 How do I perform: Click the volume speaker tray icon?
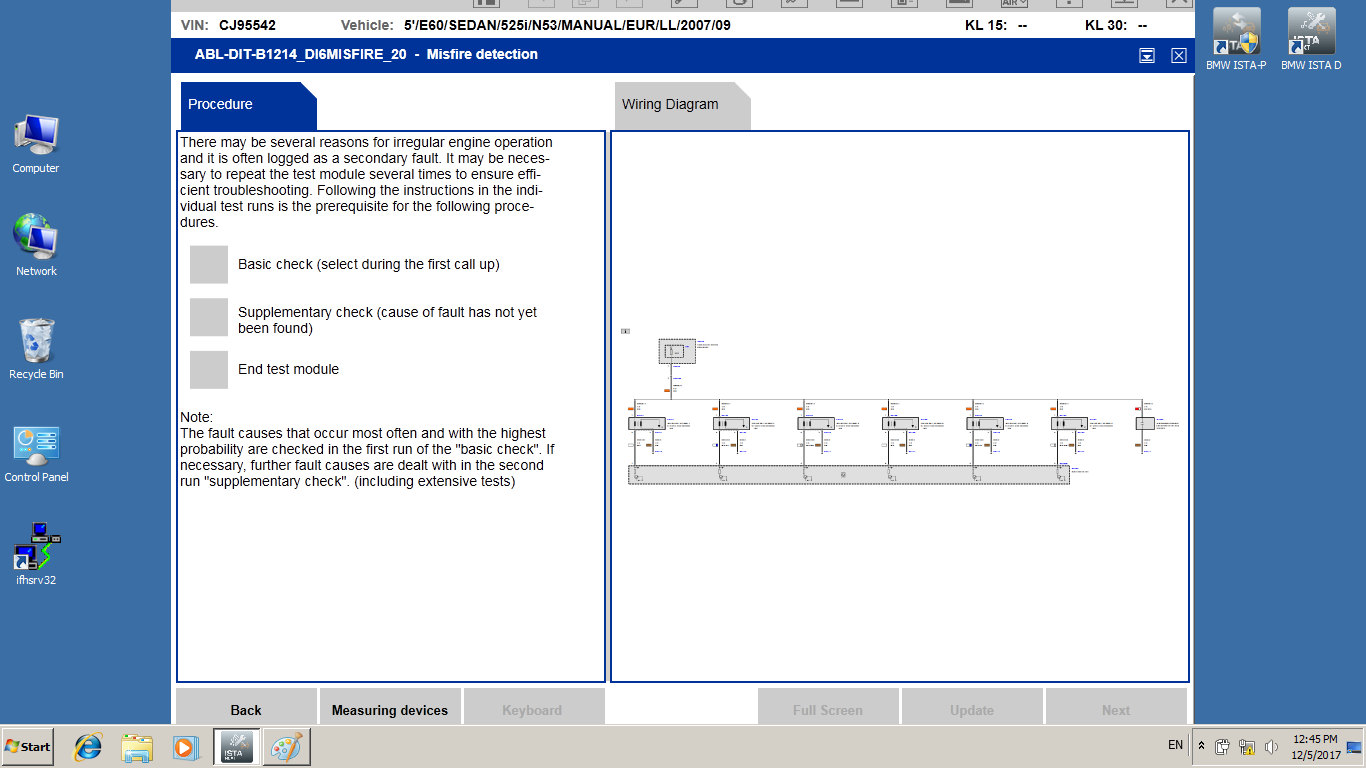[x=1271, y=747]
